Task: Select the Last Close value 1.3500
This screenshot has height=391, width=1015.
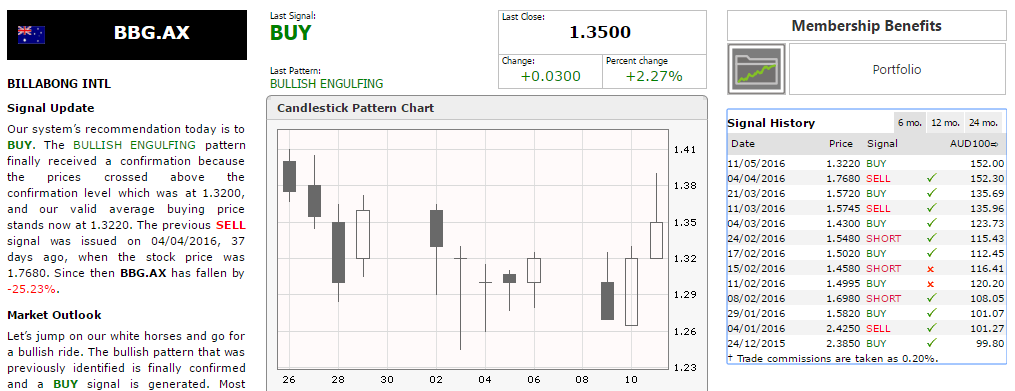Action: [x=600, y=32]
